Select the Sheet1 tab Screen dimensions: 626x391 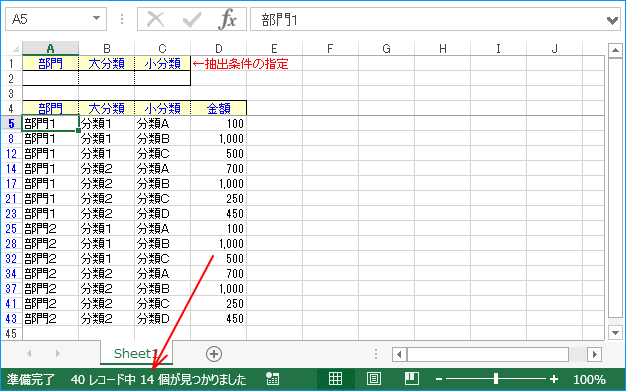point(136,353)
